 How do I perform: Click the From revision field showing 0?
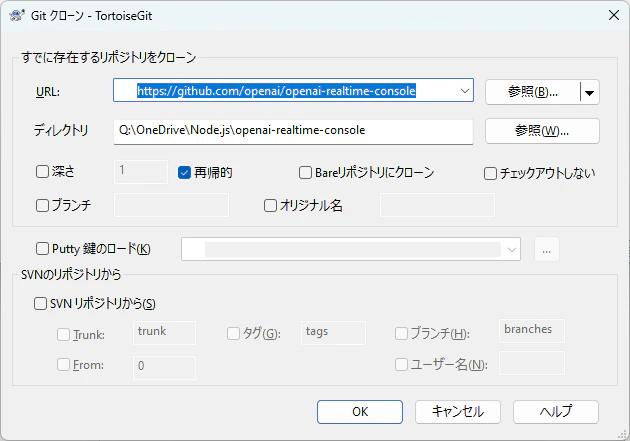click(164, 367)
